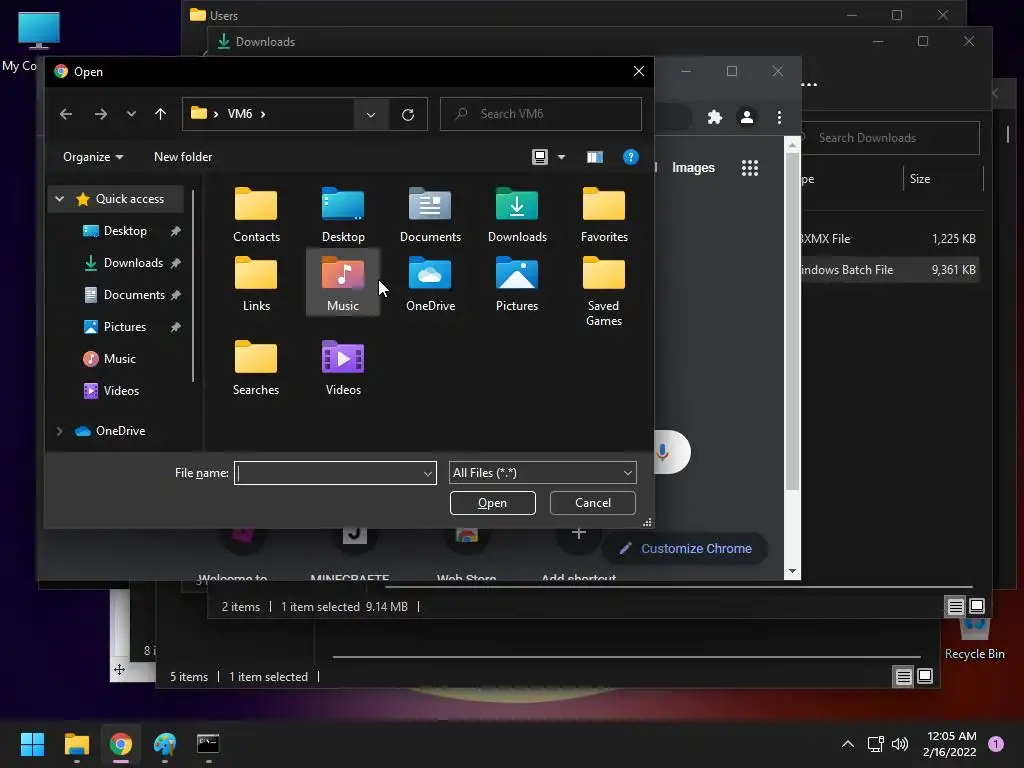Go up one folder level
This screenshot has width=1024, height=768.
(161, 114)
